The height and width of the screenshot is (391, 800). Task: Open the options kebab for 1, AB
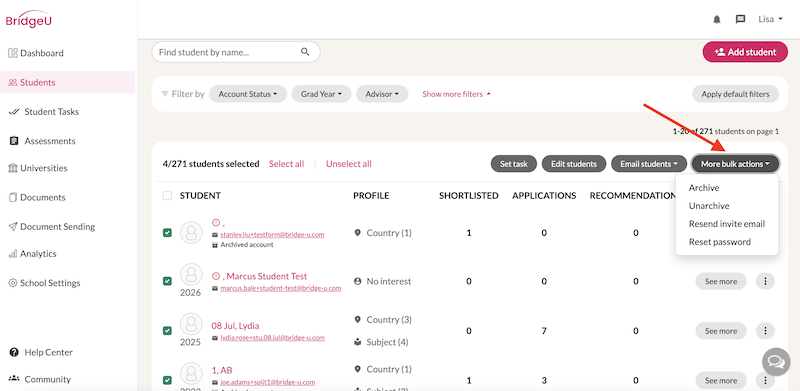coord(765,380)
